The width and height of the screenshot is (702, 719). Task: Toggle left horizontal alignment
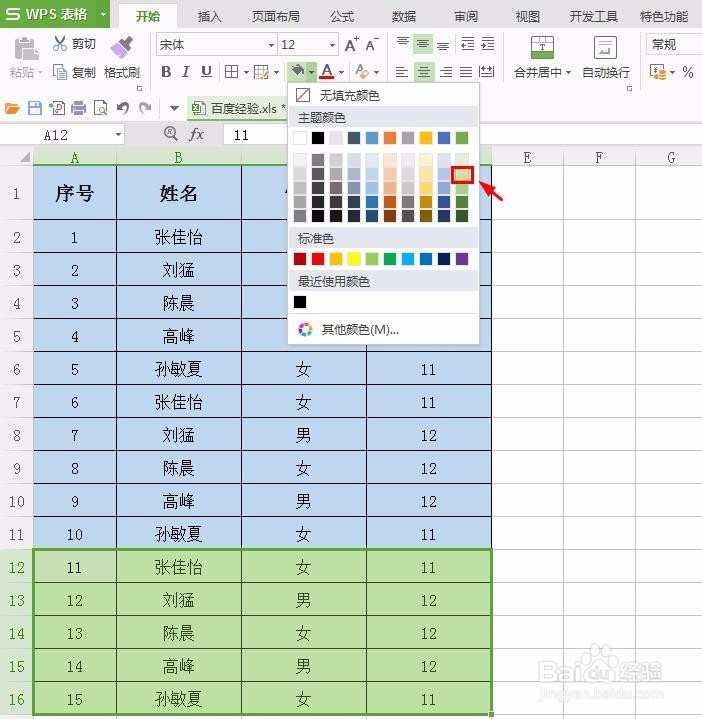402,72
